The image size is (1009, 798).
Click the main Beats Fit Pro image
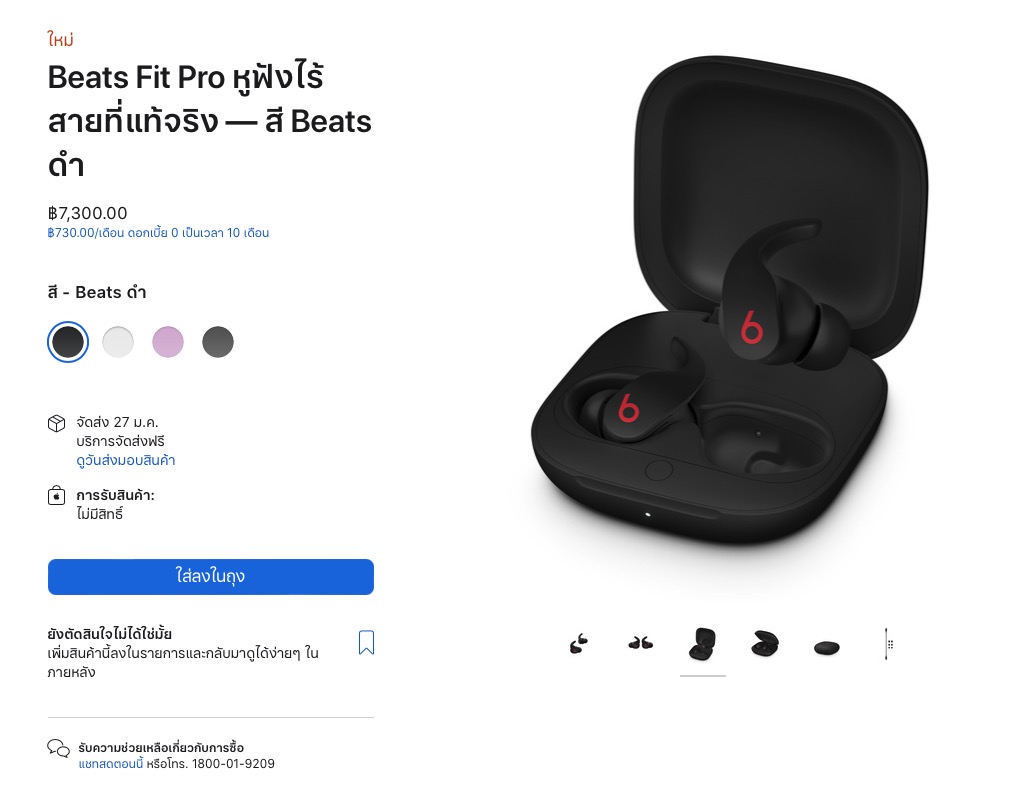729,300
